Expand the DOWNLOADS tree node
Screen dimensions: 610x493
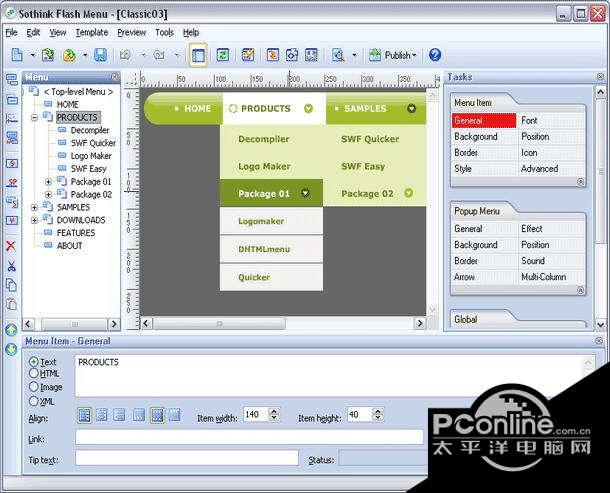coord(34,220)
